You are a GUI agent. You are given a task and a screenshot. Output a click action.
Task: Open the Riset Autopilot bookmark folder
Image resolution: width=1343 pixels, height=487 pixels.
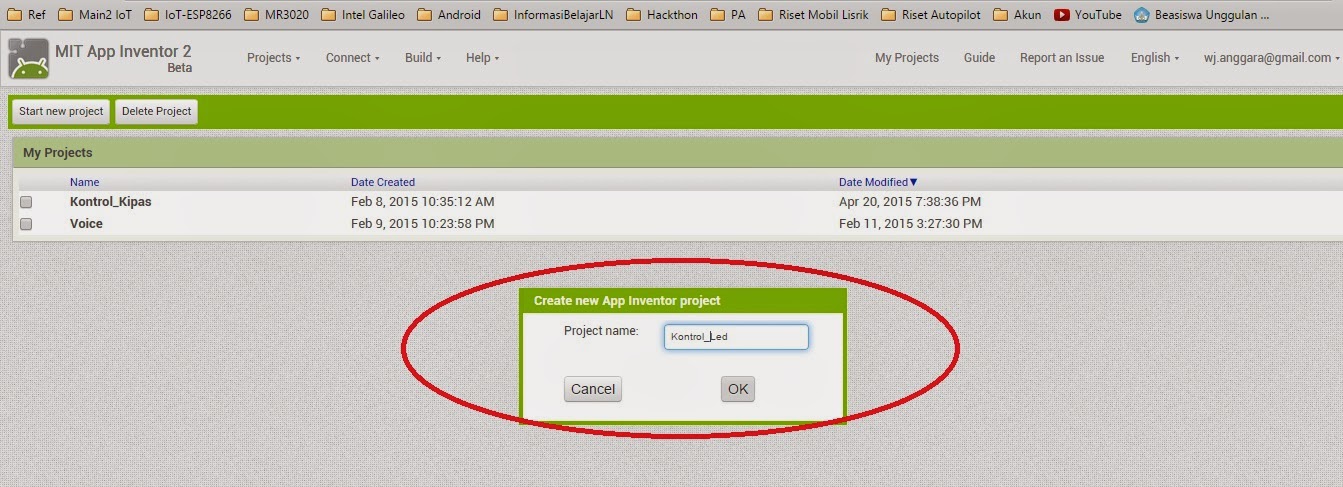[931, 15]
